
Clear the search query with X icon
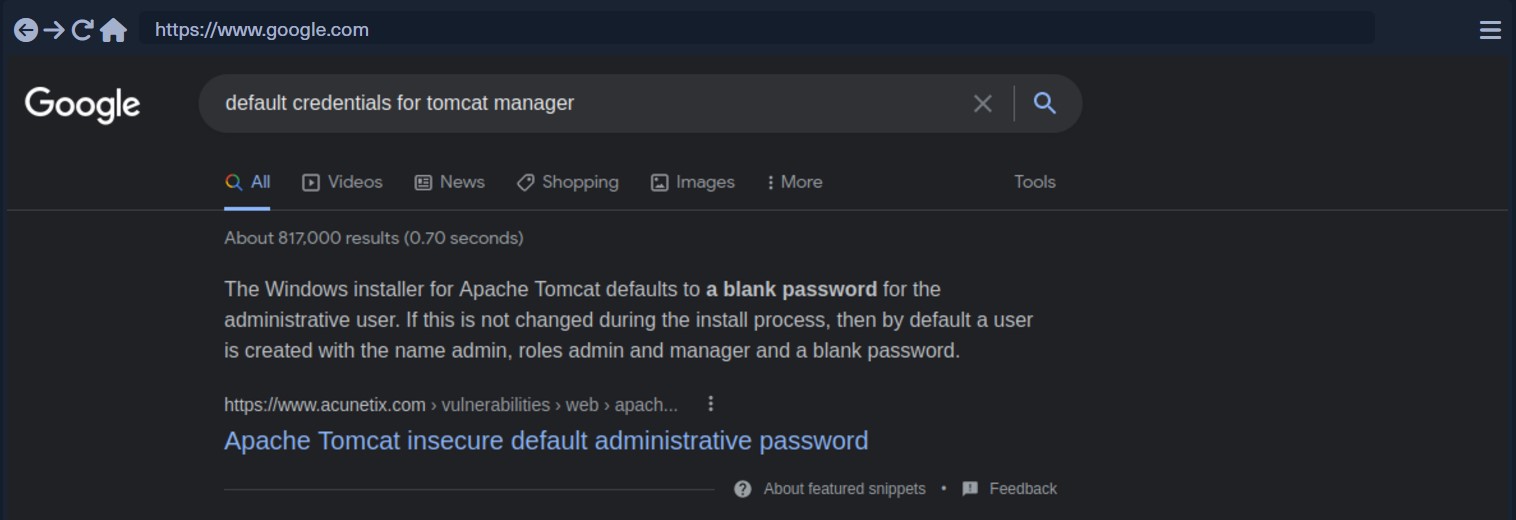pyautogui.click(x=983, y=103)
